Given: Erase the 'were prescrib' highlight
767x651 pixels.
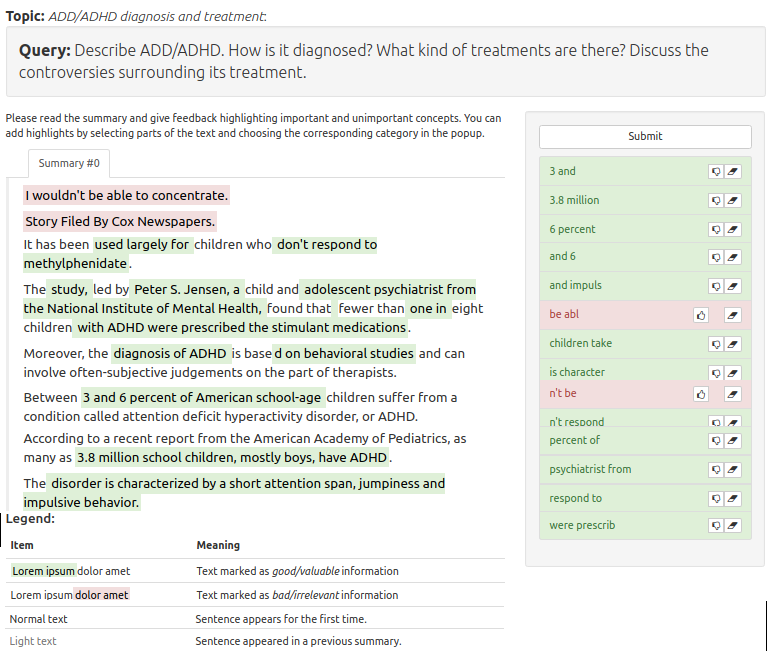Looking at the screenshot, I should click(x=733, y=526).
